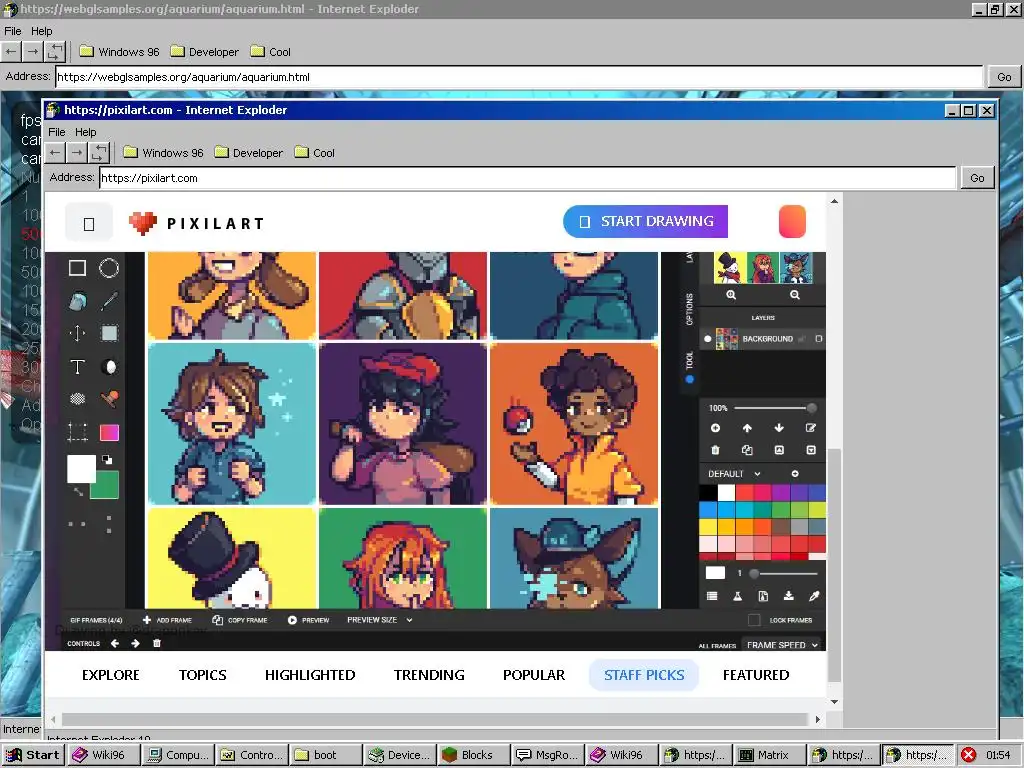
Task: Open the Topics tab
Action: point(202,675)
